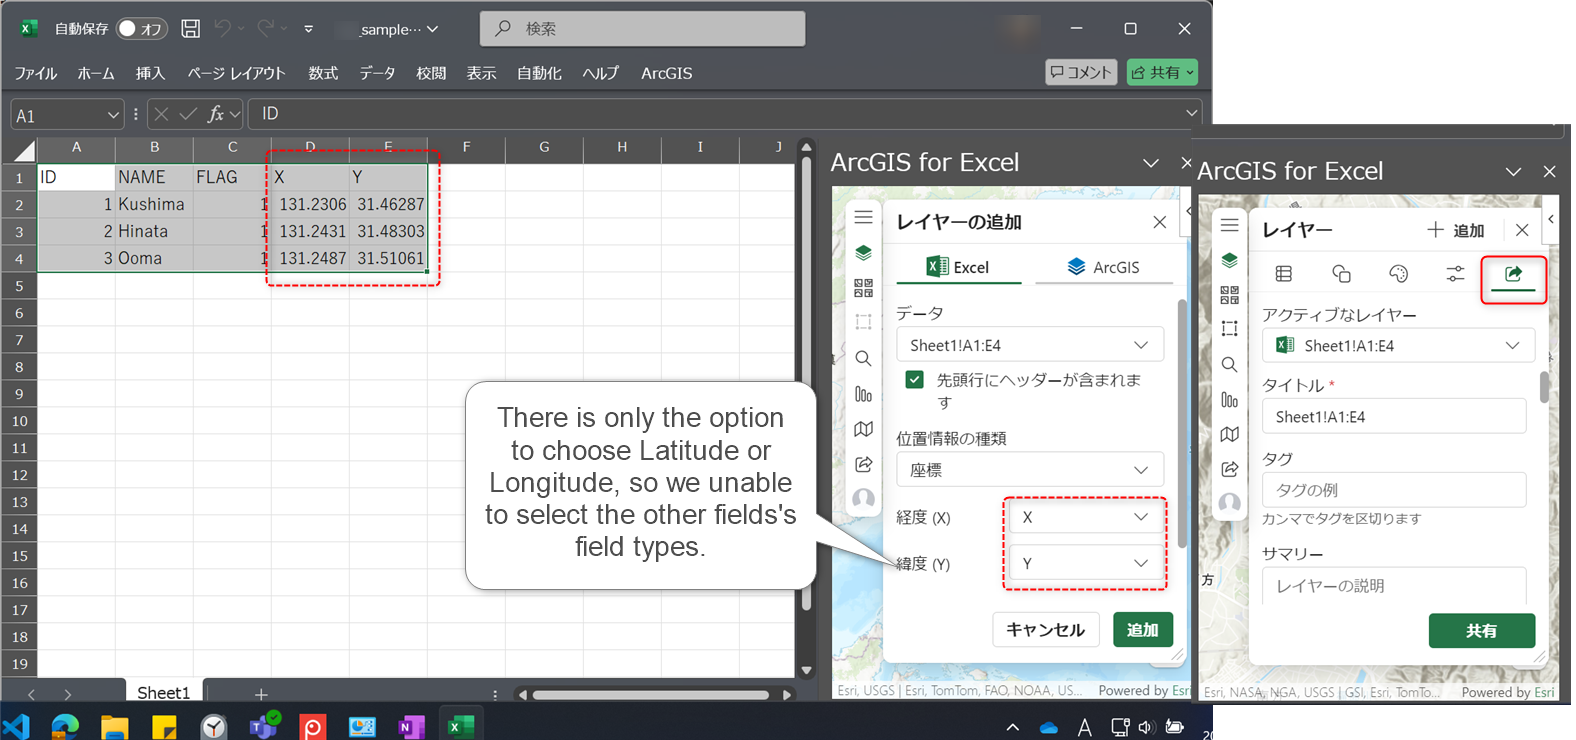The height and width of the screenshot is (740, 1576).
Task: Click the Redo arrow in the title bar
Action: [265, 29]
